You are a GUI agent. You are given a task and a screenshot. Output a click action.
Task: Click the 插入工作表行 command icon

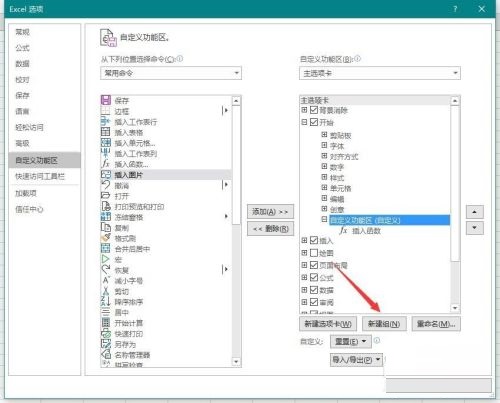point(106,121)
